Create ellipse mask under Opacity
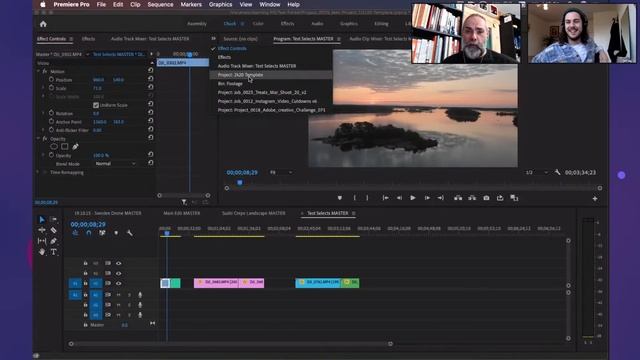Screen dimensions: 640x360 click(54, 147)
